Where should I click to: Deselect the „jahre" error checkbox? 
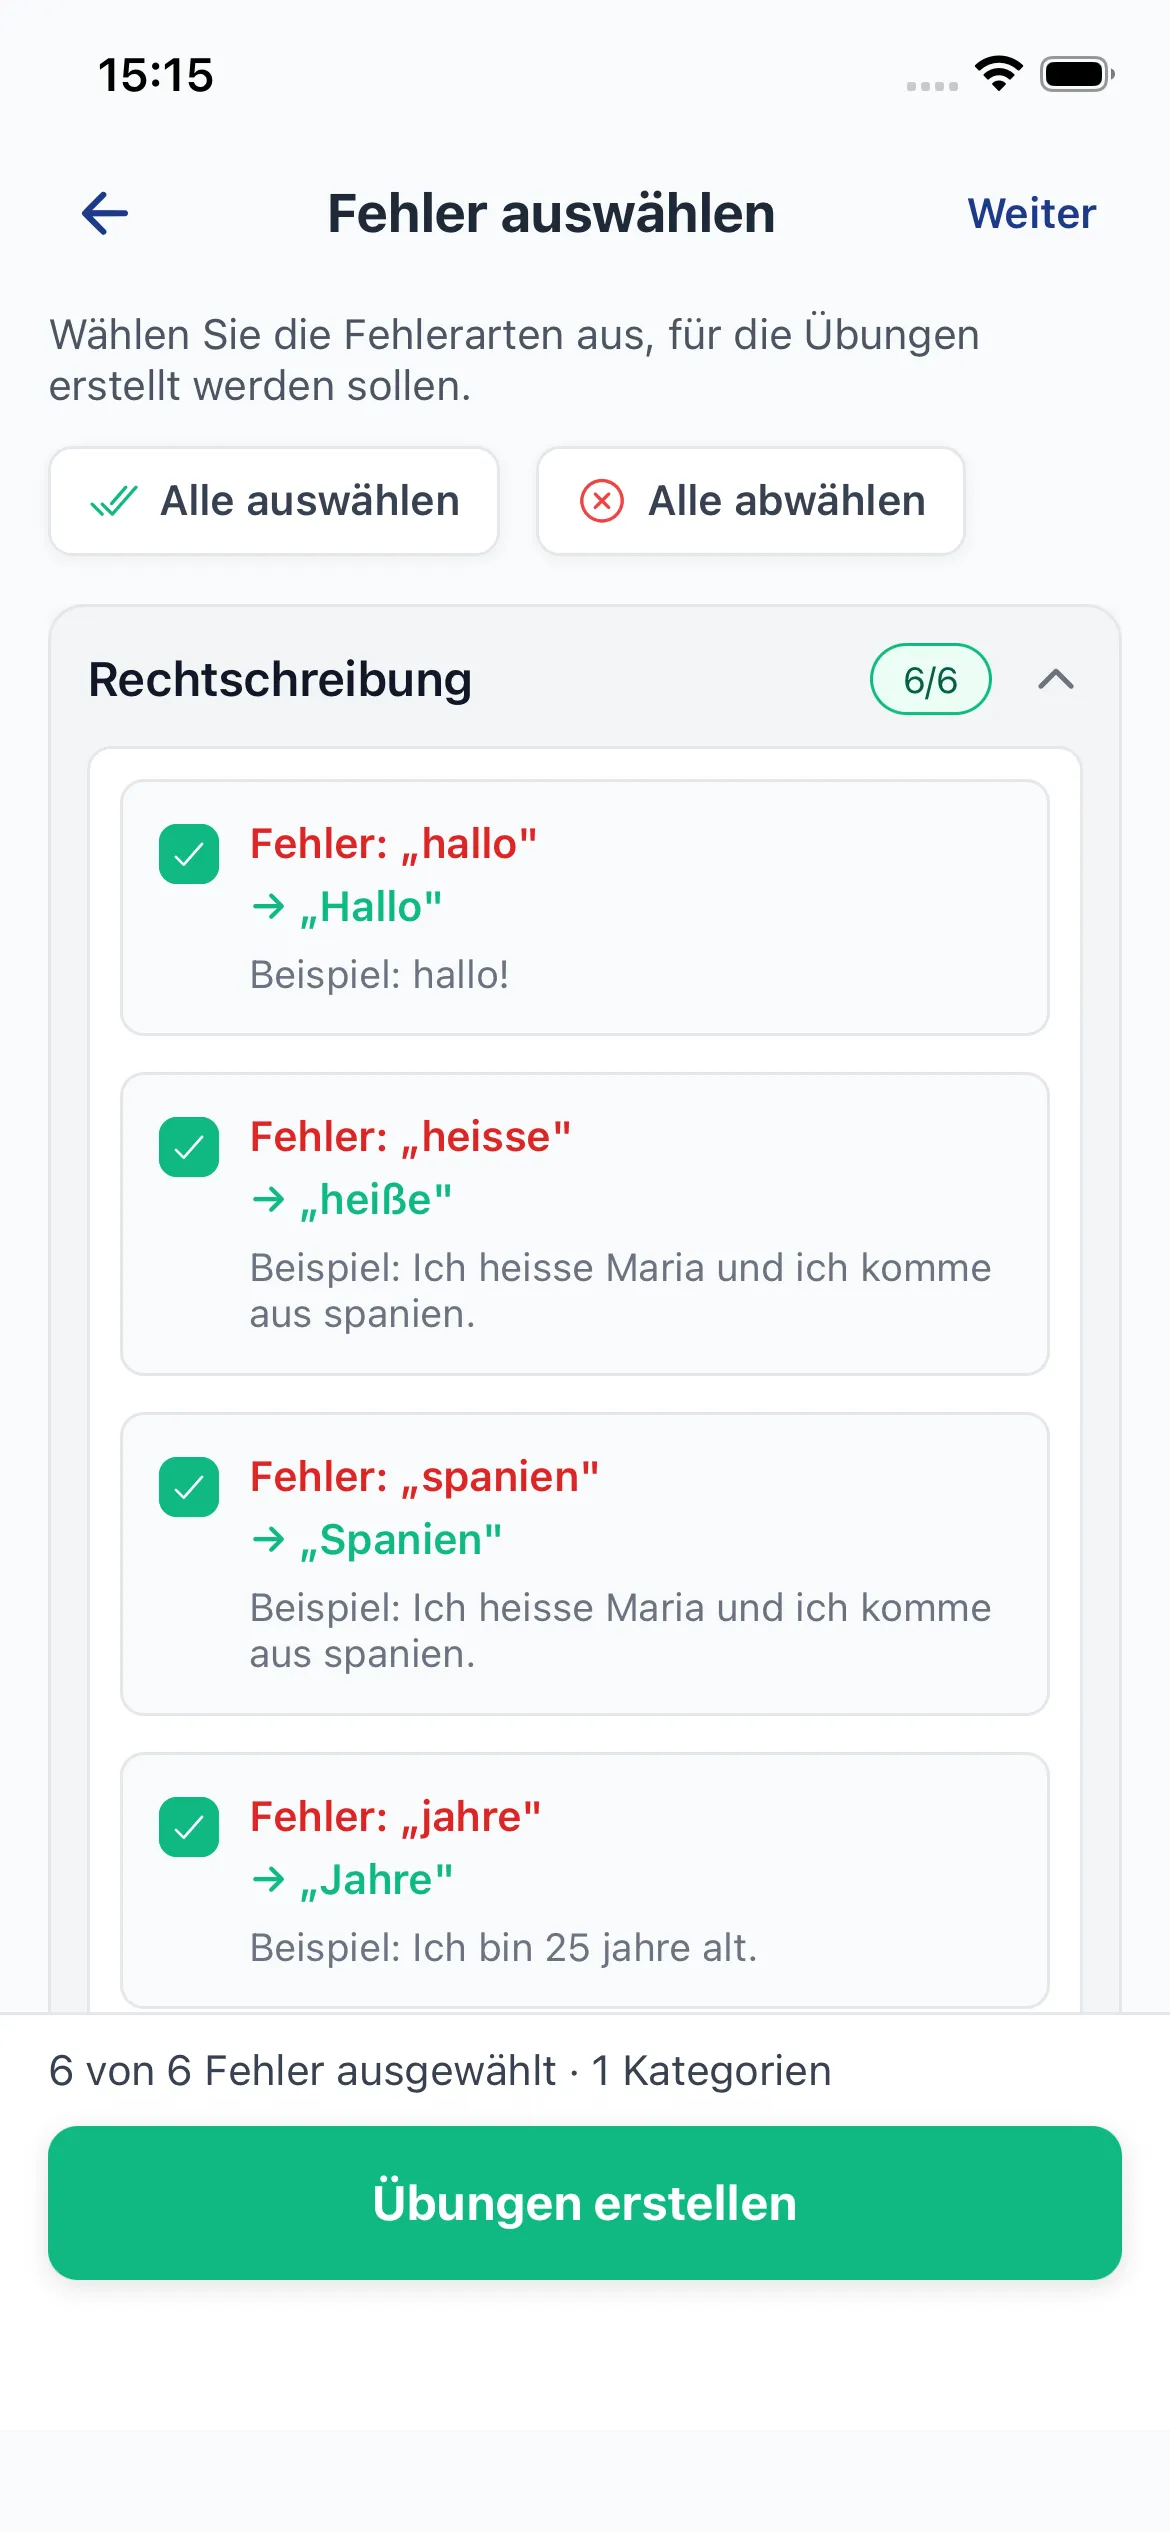pos(189,1827)
